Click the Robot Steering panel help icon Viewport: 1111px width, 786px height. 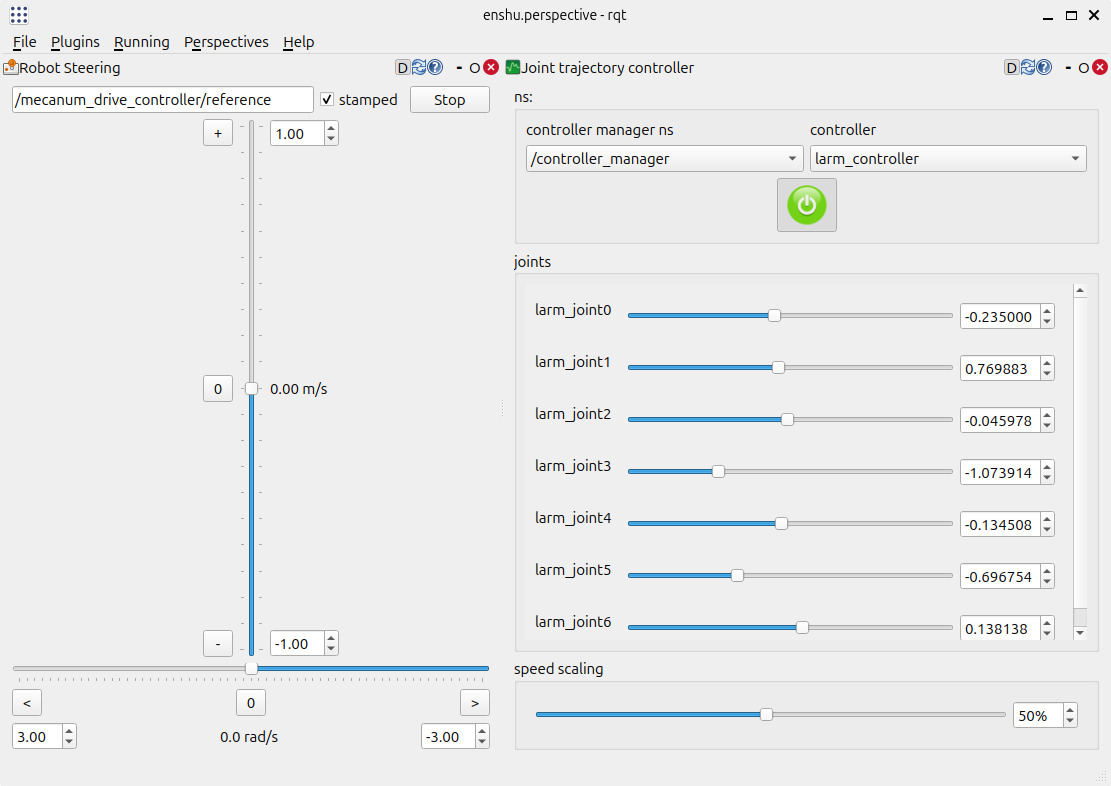point(435,68)
